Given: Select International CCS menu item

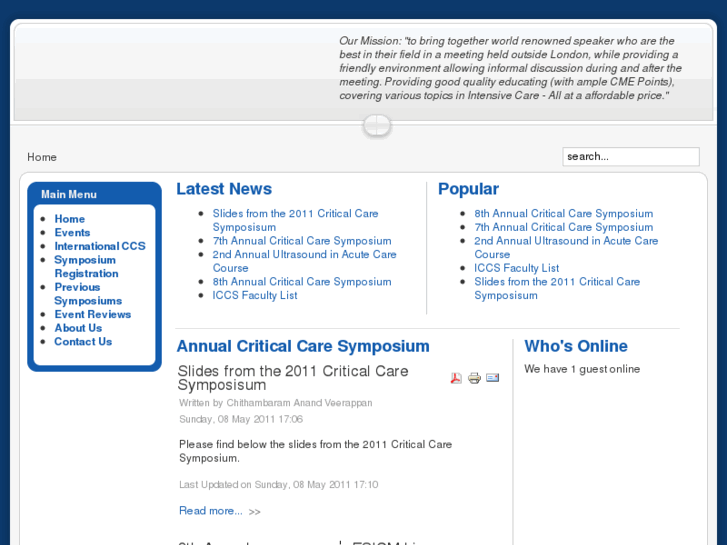Looking at the screenshot, I should click(100, 246).
